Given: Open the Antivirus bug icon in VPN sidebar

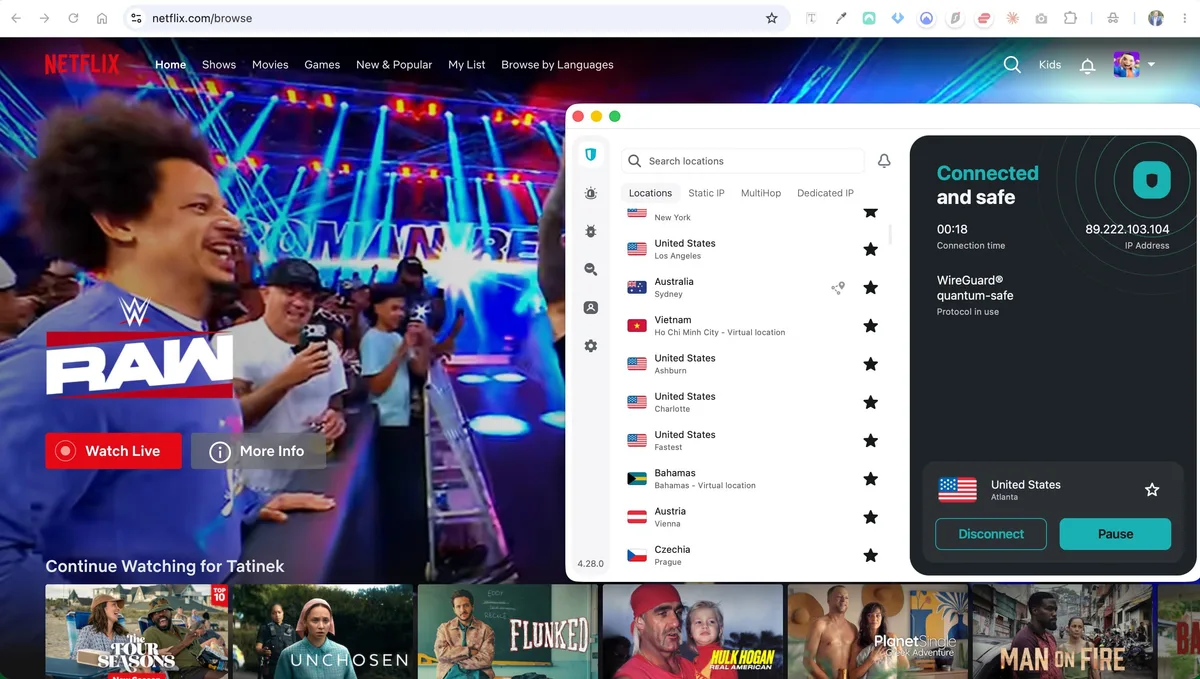Looking at the screenshot, I should coord(591,231).
